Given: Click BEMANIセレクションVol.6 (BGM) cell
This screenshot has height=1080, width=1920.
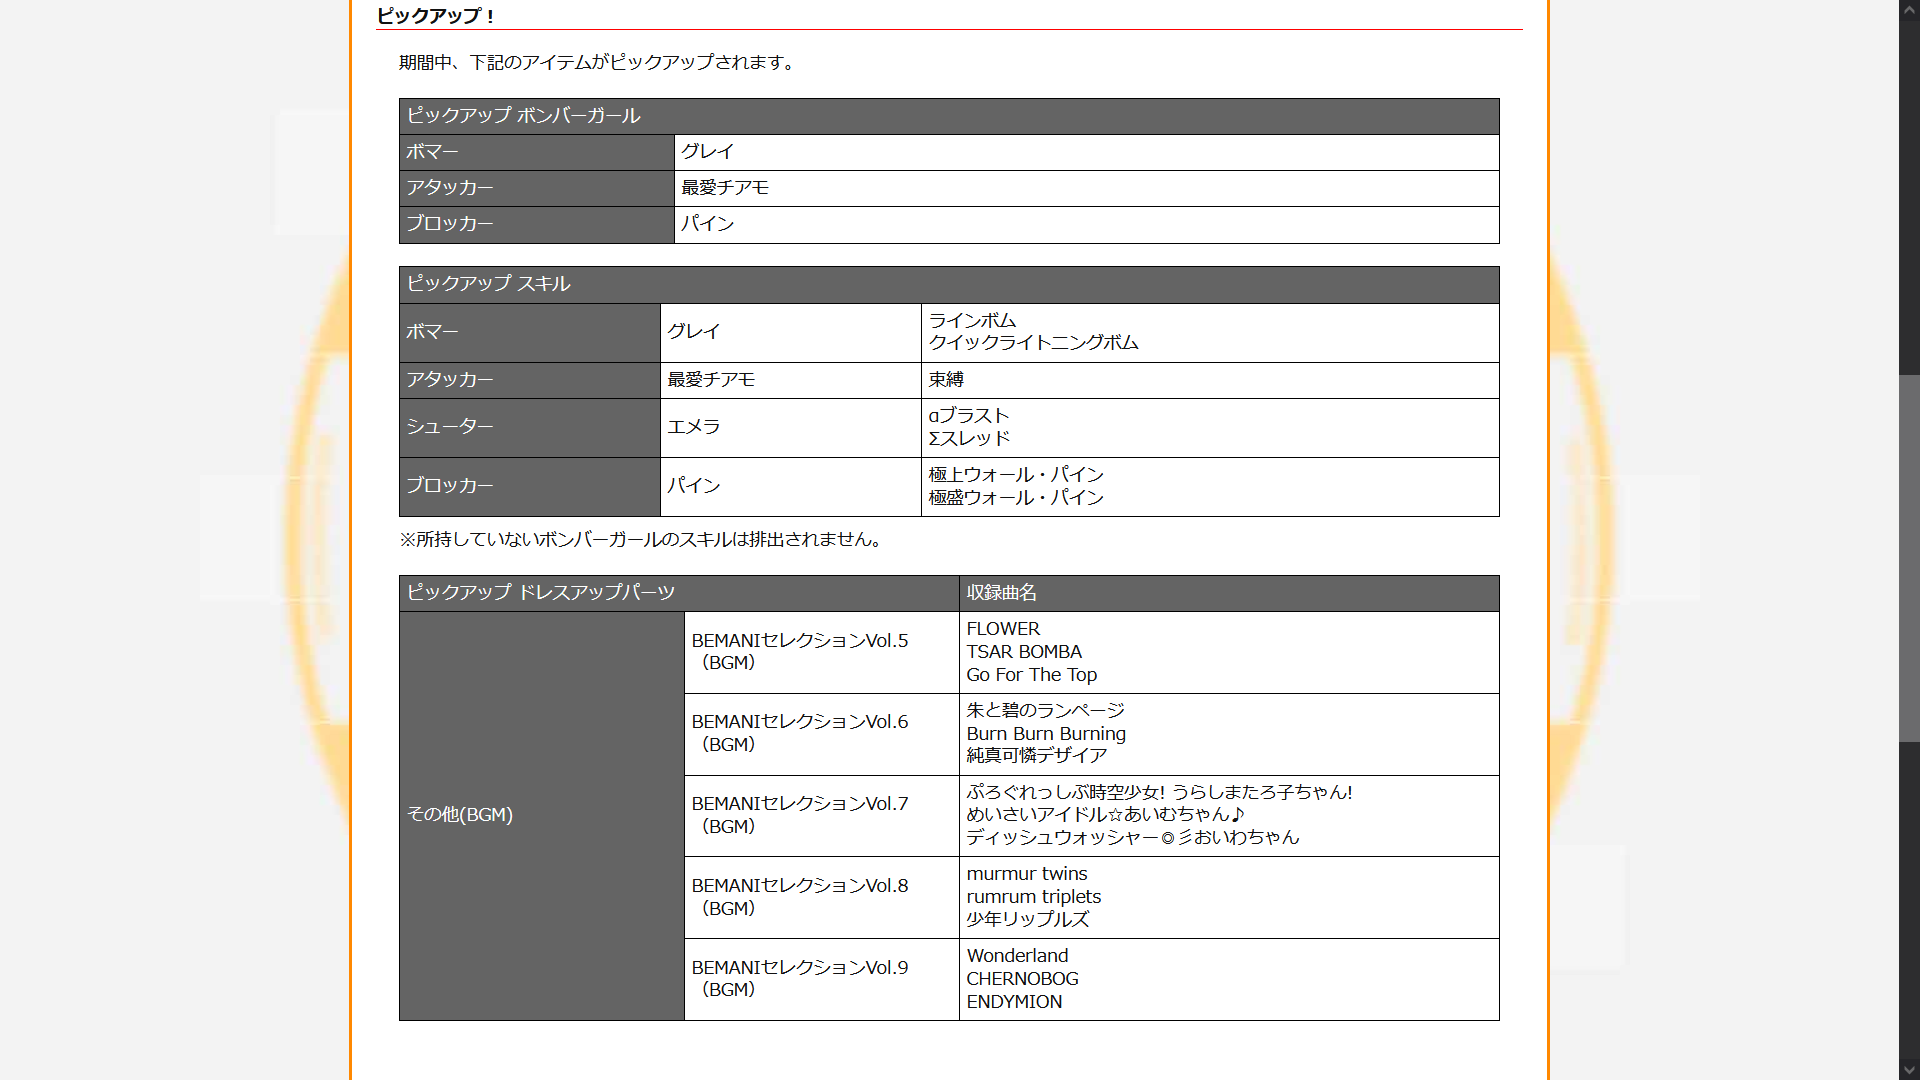Looking at the screenshot, I should pyautogui.click(x=822, y=734).
